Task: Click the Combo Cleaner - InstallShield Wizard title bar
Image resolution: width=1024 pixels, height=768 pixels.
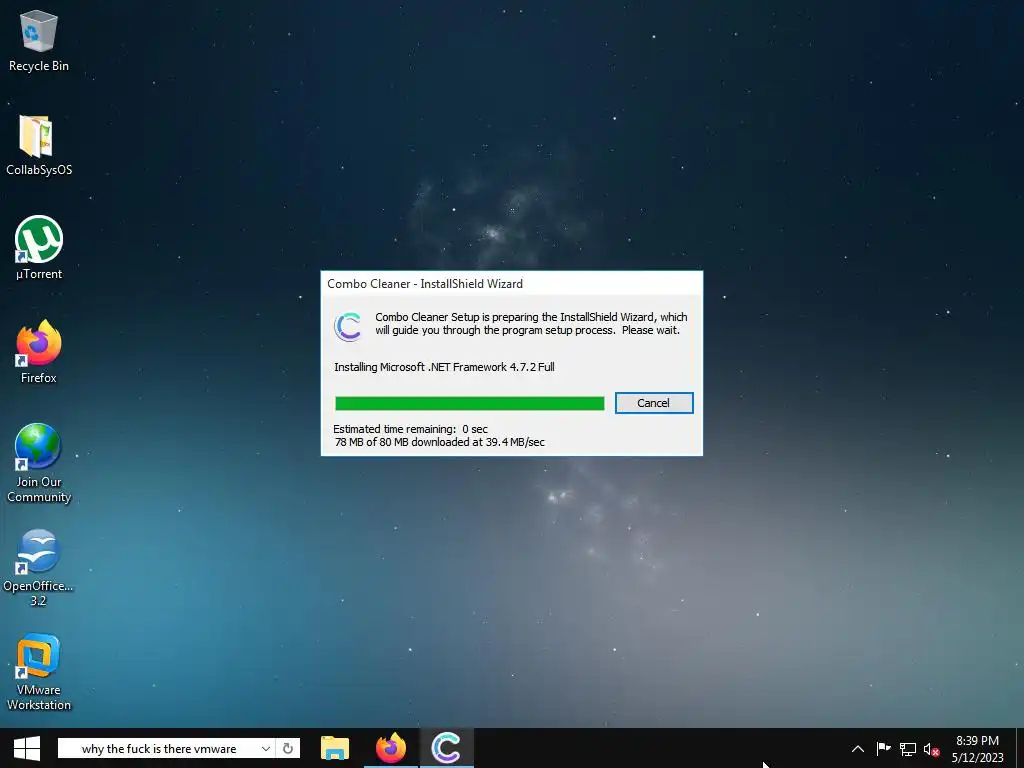Action: coord(511,283)
